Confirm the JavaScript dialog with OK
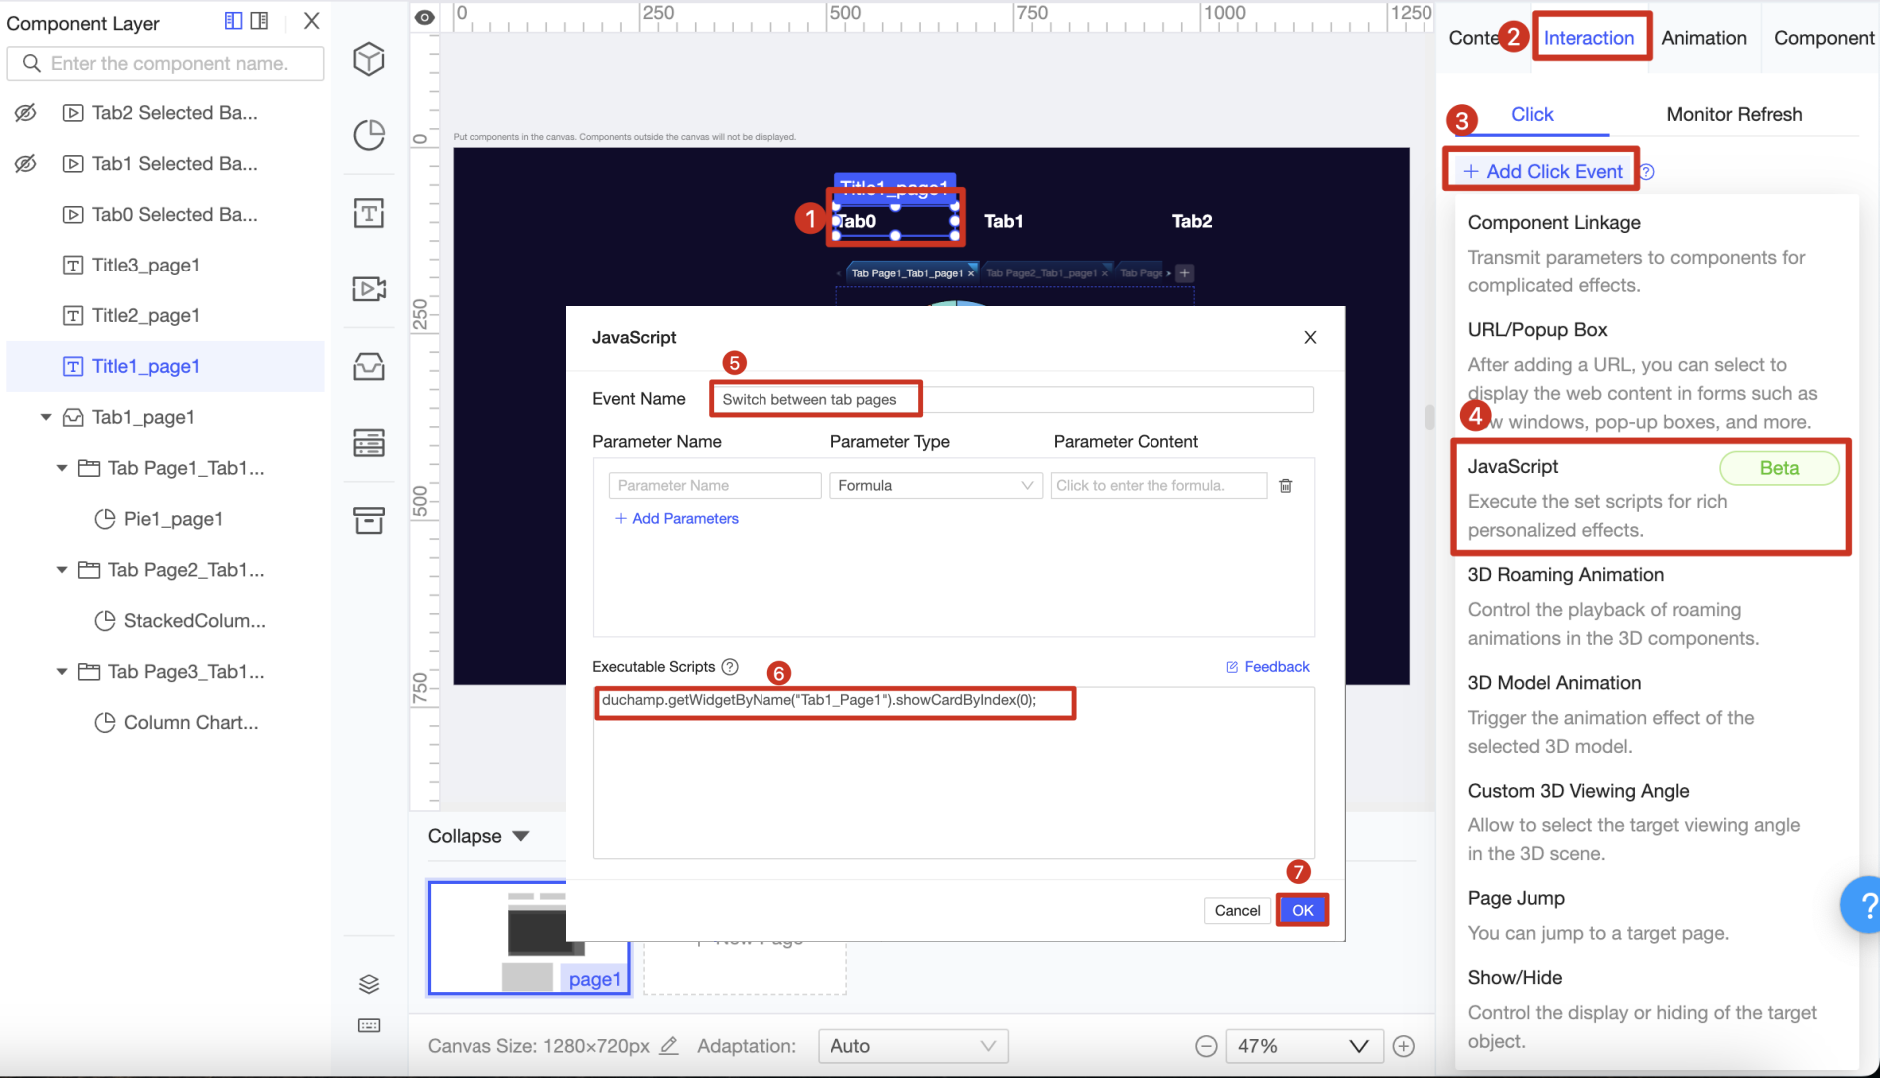The width and height of the screenshot is (1882, 1080). click(1303, 911)
